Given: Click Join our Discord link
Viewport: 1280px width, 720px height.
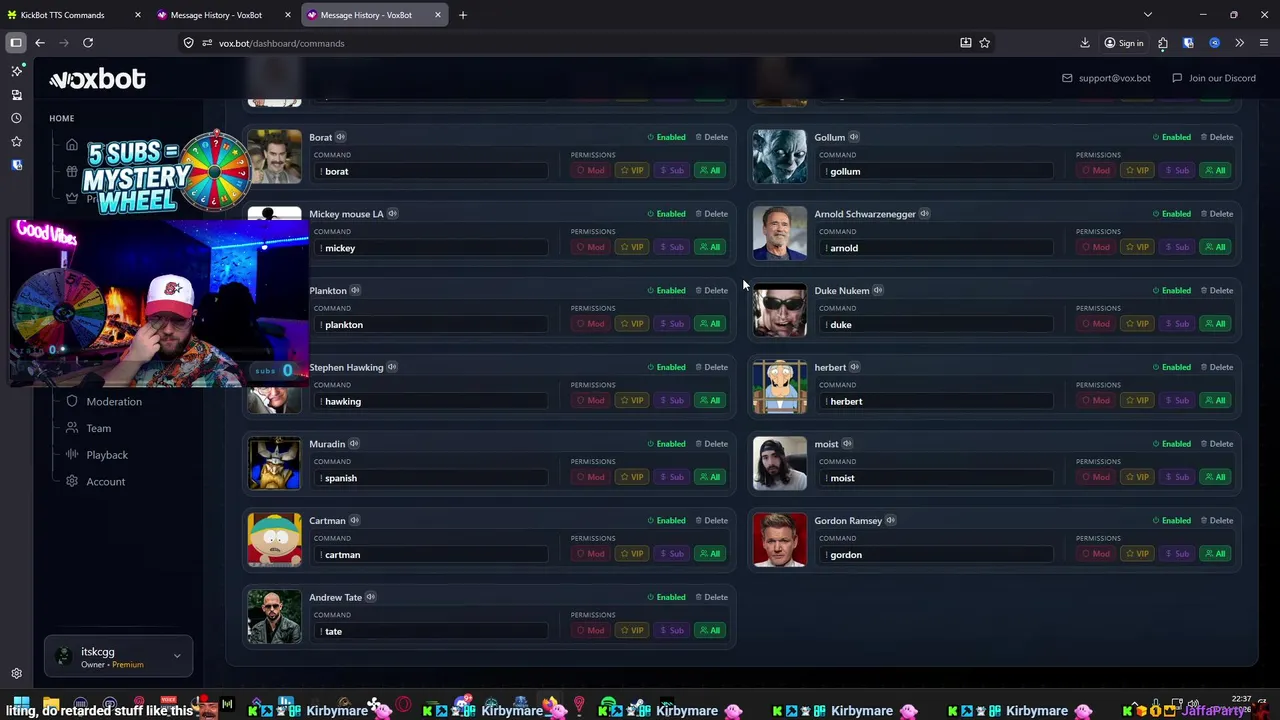Looking at the screenshot, I should (x=1214, y=78).
